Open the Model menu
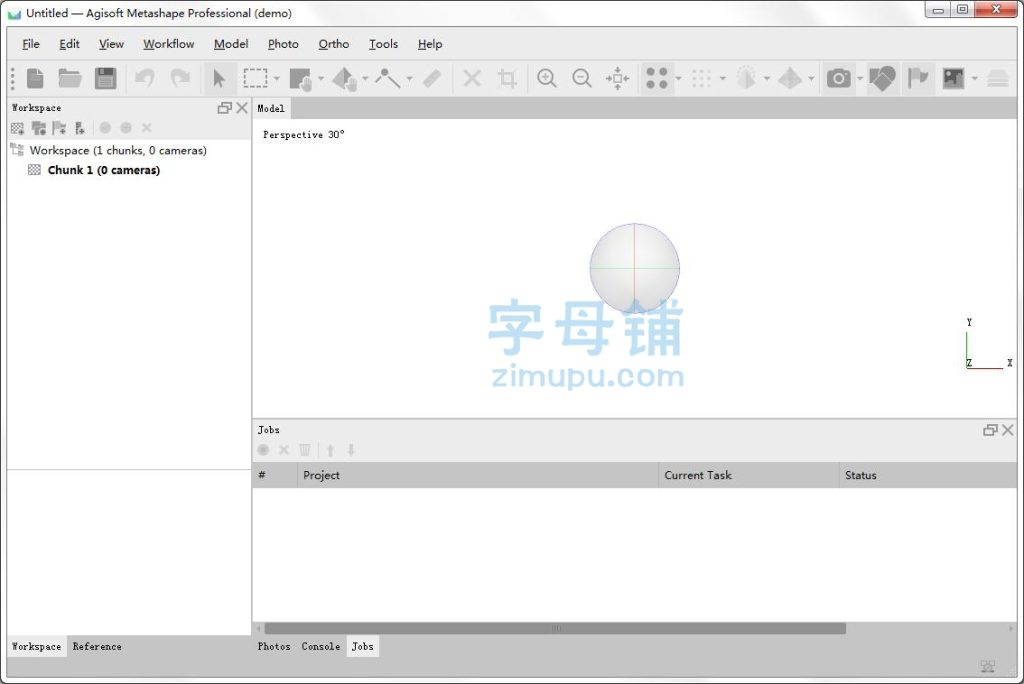The width and height of the screenshot is (1024, 684). click(x=231, y=44)
